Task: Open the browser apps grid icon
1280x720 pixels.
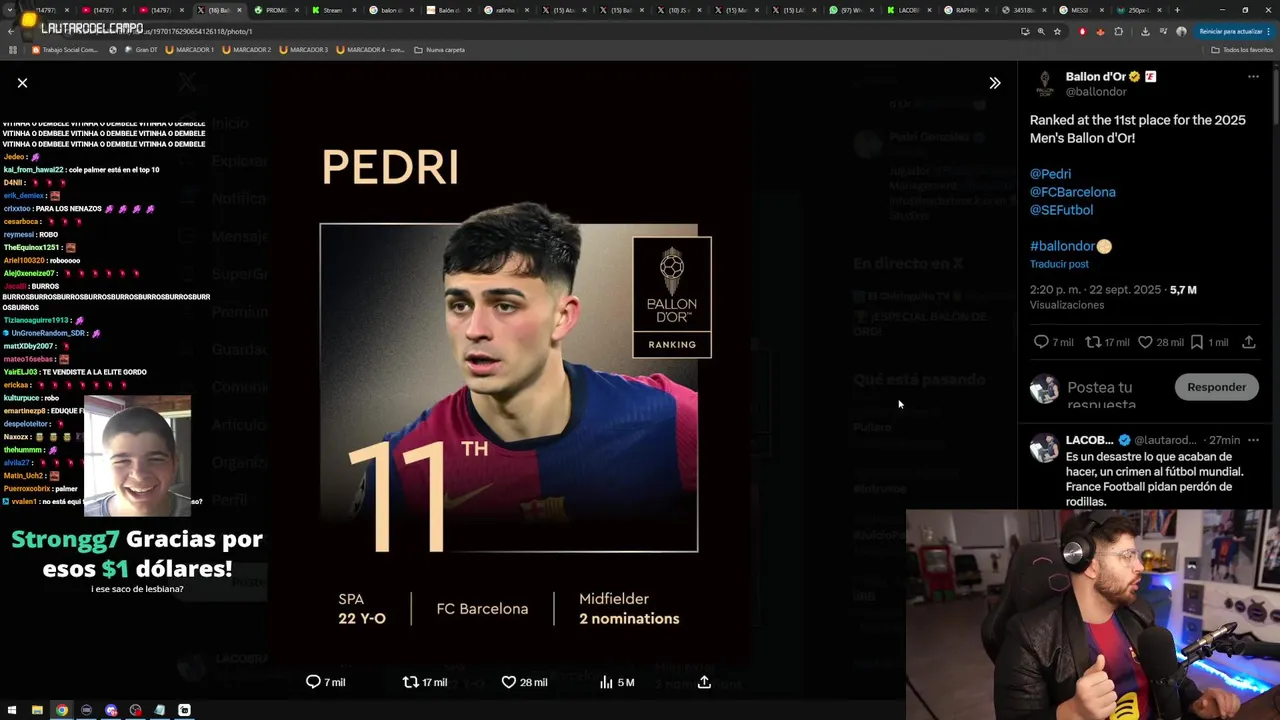Action: tap(13, 50)
